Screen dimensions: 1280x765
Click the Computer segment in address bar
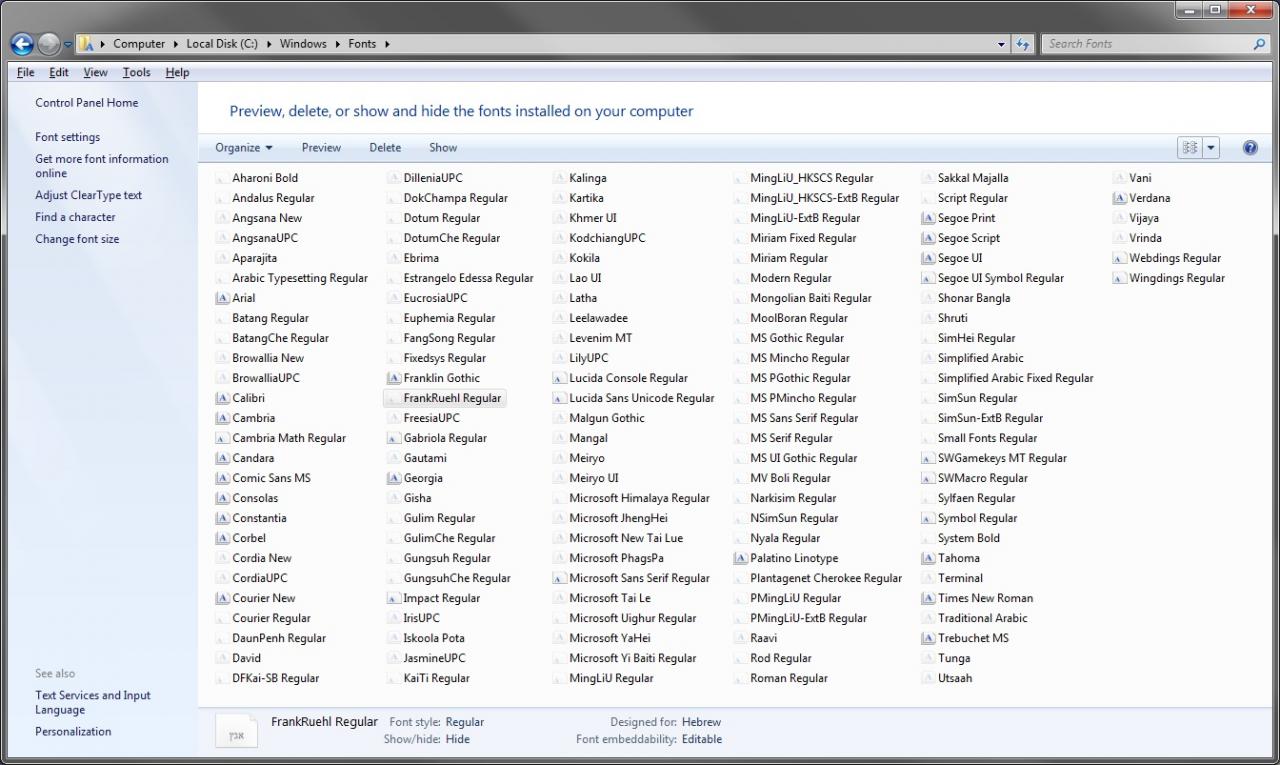point(139,44)
